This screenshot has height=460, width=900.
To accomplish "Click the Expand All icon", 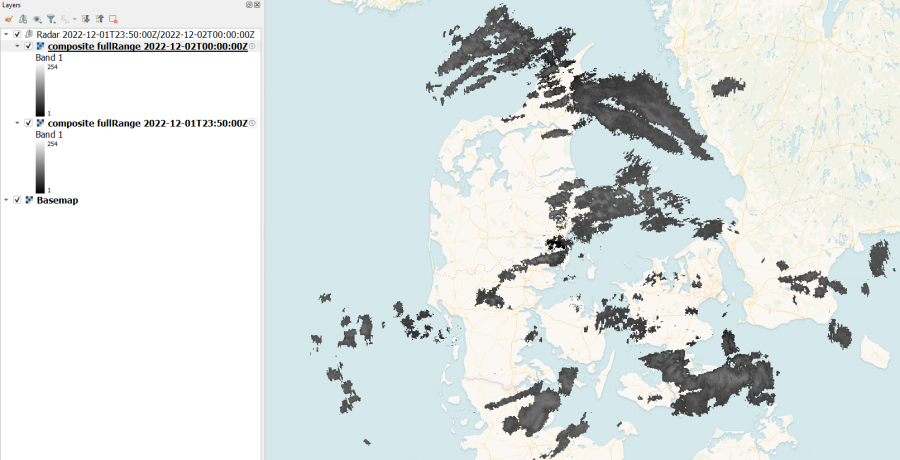I will tap(86, 19).
